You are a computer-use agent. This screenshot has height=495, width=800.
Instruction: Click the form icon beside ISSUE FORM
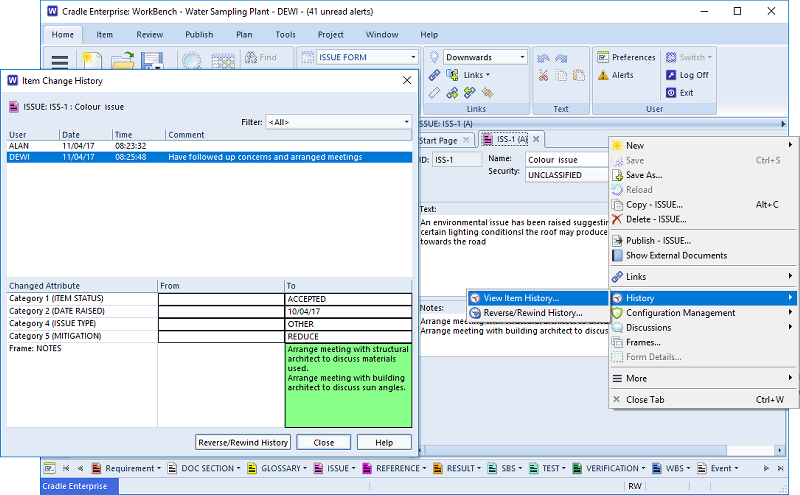308,57
